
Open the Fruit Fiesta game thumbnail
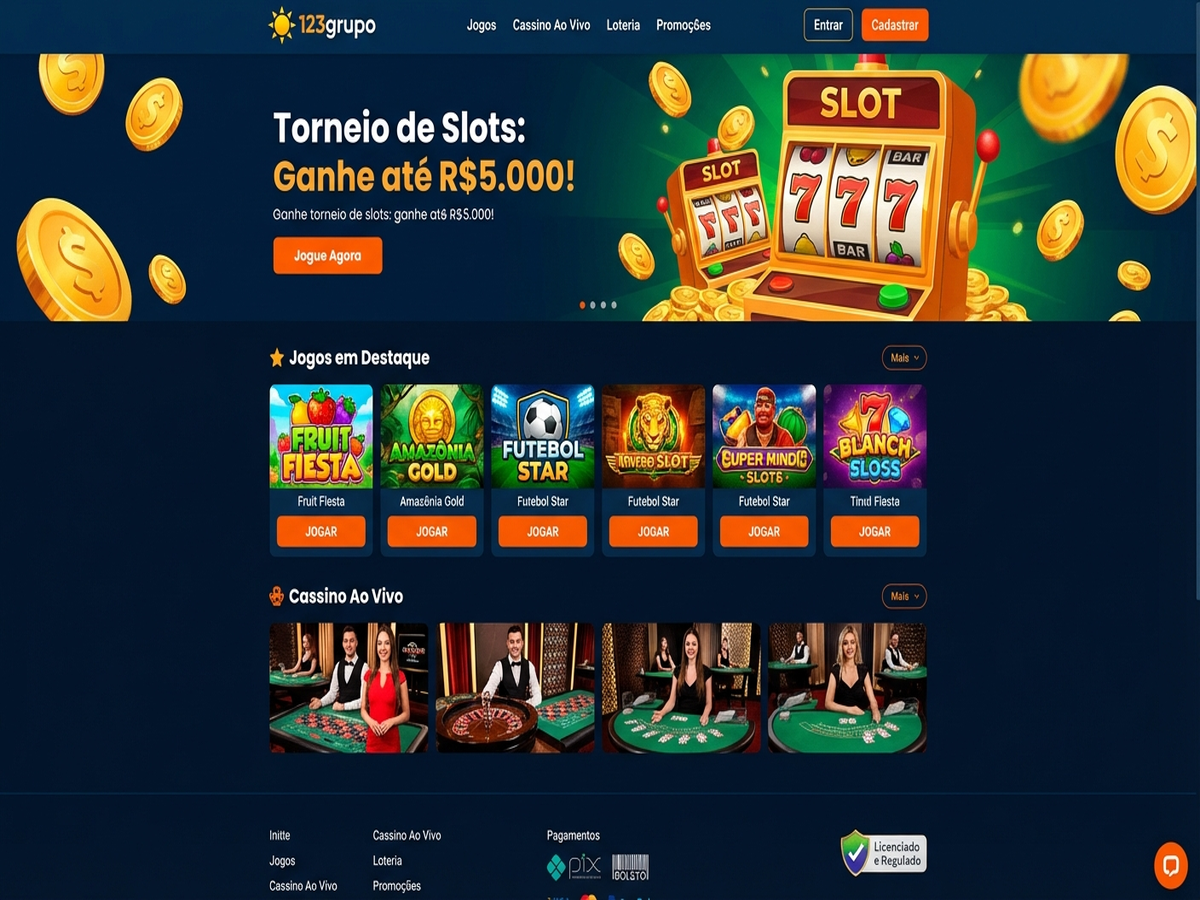[321, 436]
